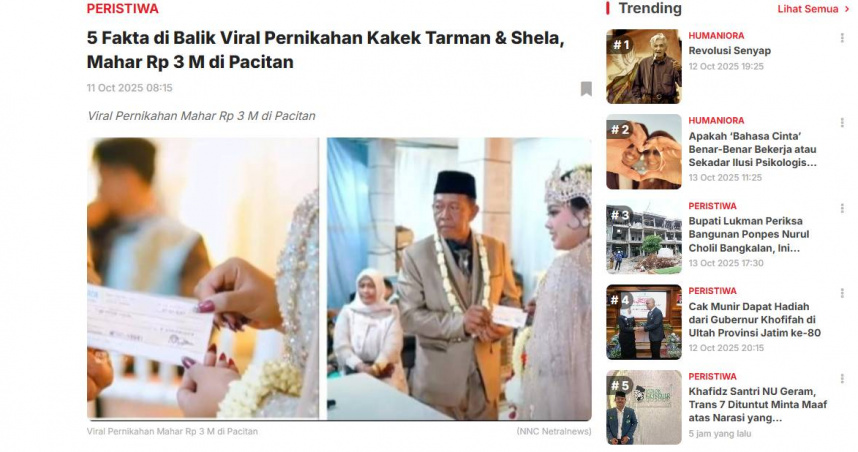
Task: Open Khafidz Santri NU Geram article
Action: [x=758, y=405]
